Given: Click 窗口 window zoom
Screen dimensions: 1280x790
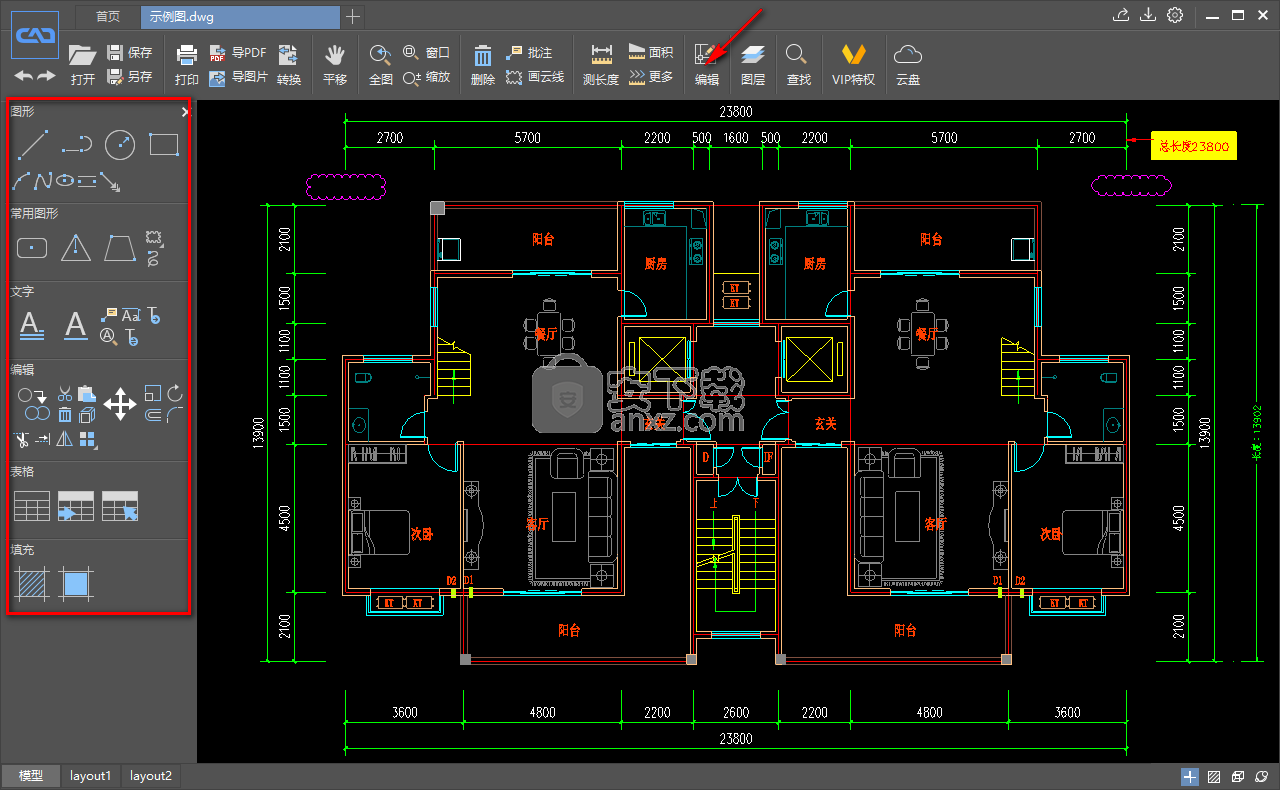Looking at the screenshot, I should pos(426,53).
